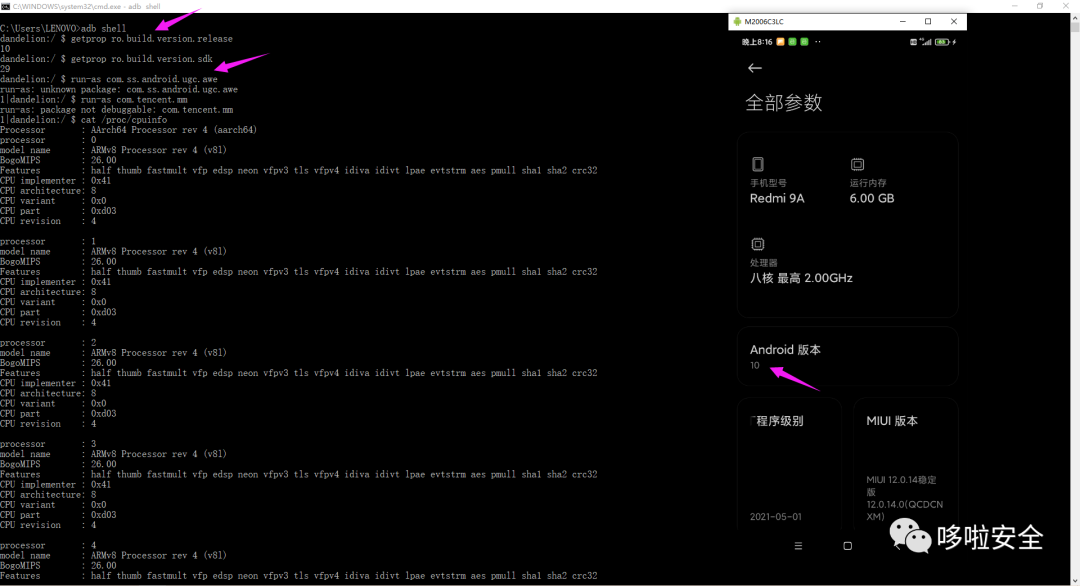Click 'unknown package: com.ss.android.ugc.awe' output line
The image size is (1080, 586).
118,90
